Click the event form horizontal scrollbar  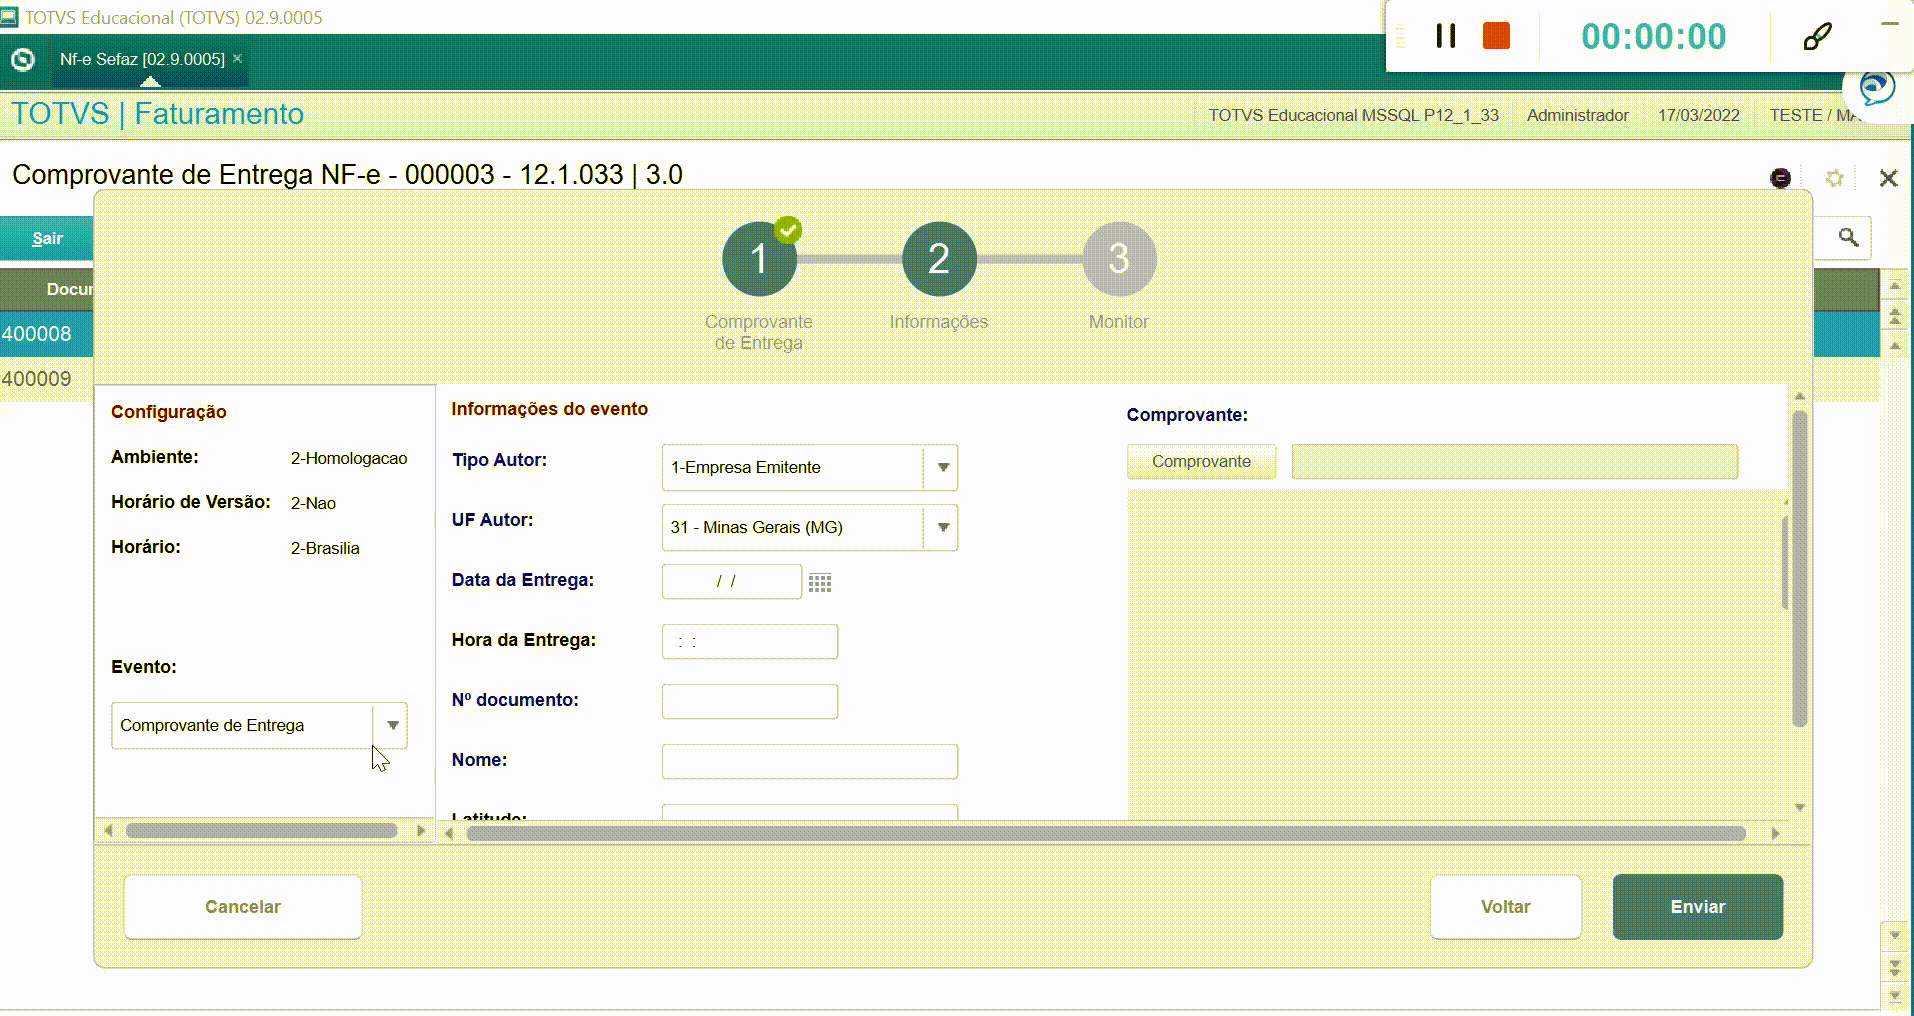(1106, 833)
